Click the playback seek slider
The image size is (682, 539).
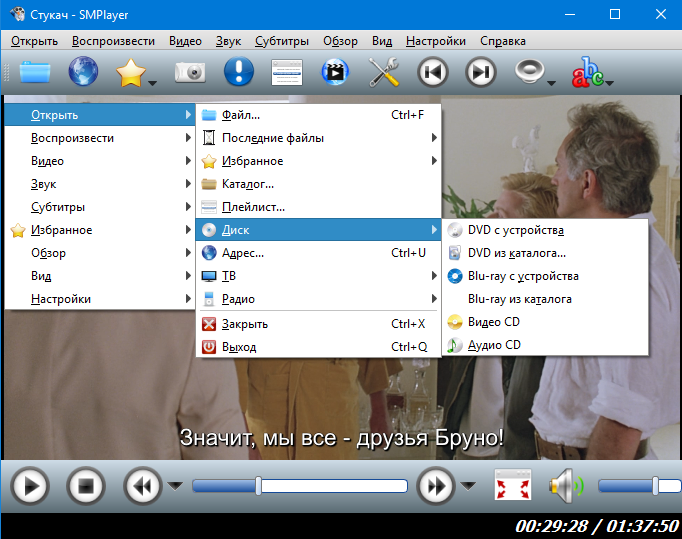pyautogui.click(x=300, y=487)
